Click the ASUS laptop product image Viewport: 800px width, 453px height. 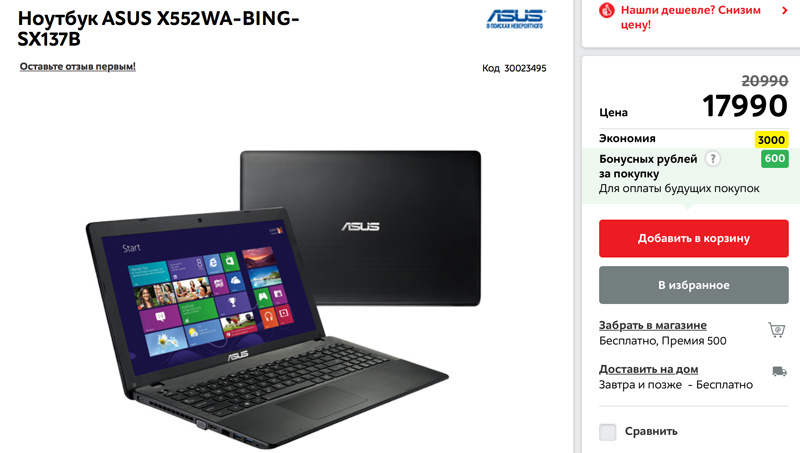tap(283, 298)
